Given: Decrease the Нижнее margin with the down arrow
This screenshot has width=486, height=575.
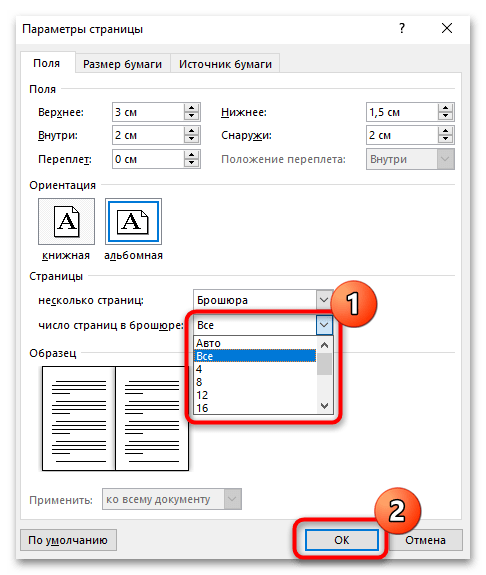Looking at the screenshot, I should [446, 116].
